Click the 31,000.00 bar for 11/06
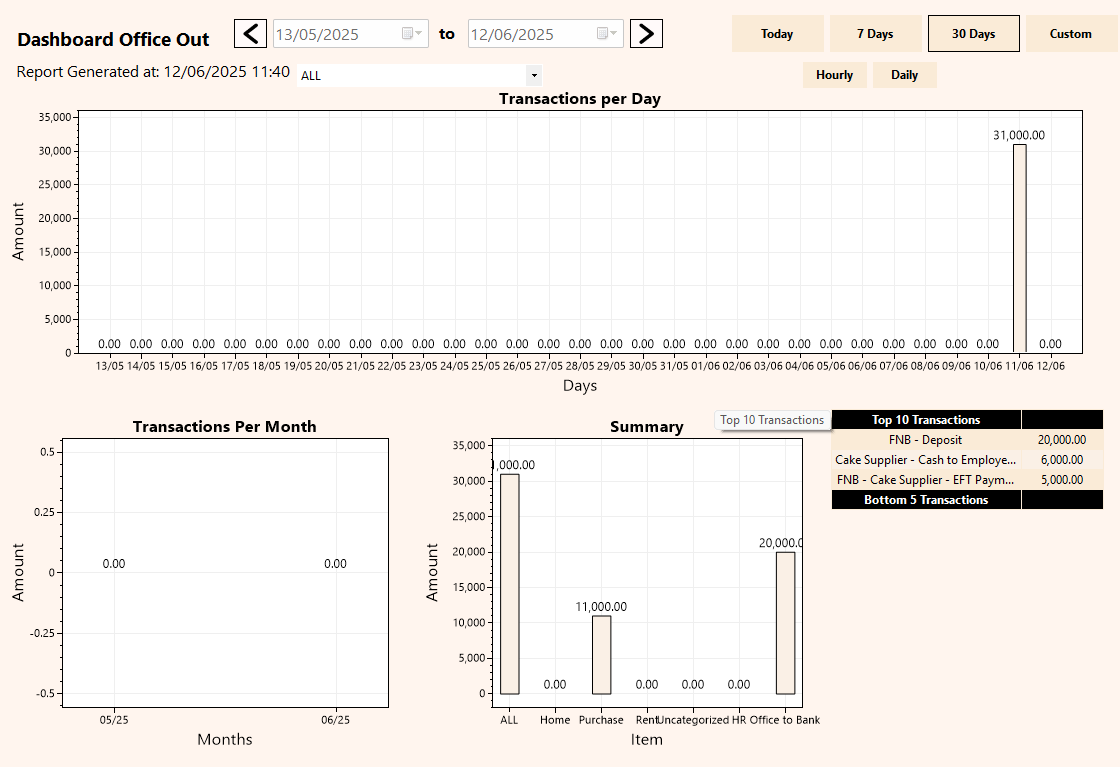Screen dimensions: 1120x767 point(1019,249)
